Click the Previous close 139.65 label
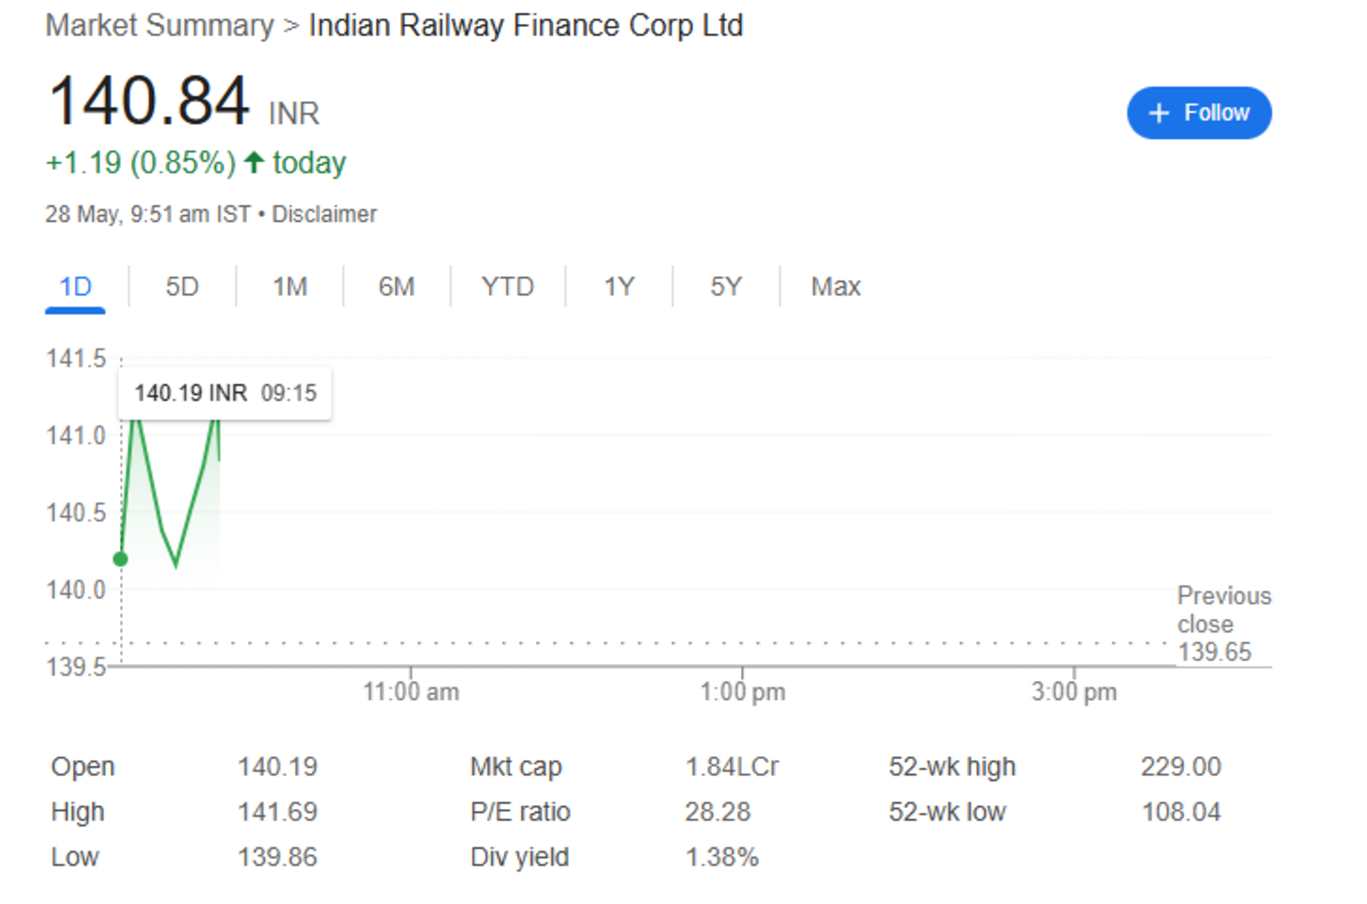 click(1222, 623)
